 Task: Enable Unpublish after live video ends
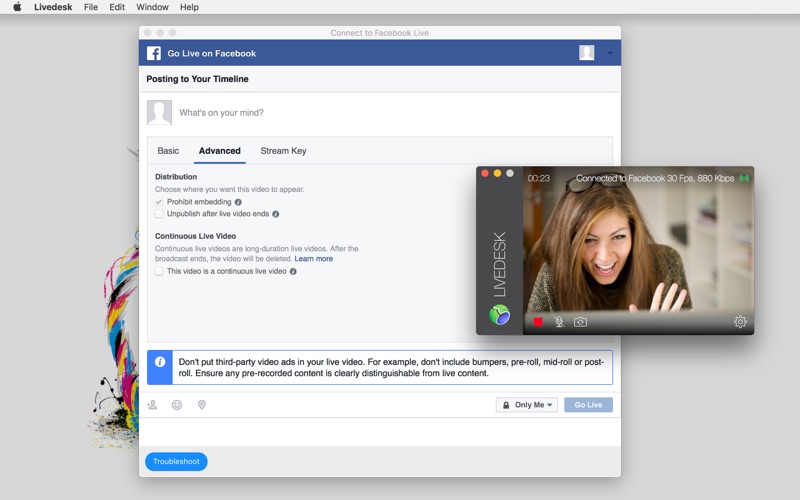point(159,214)
